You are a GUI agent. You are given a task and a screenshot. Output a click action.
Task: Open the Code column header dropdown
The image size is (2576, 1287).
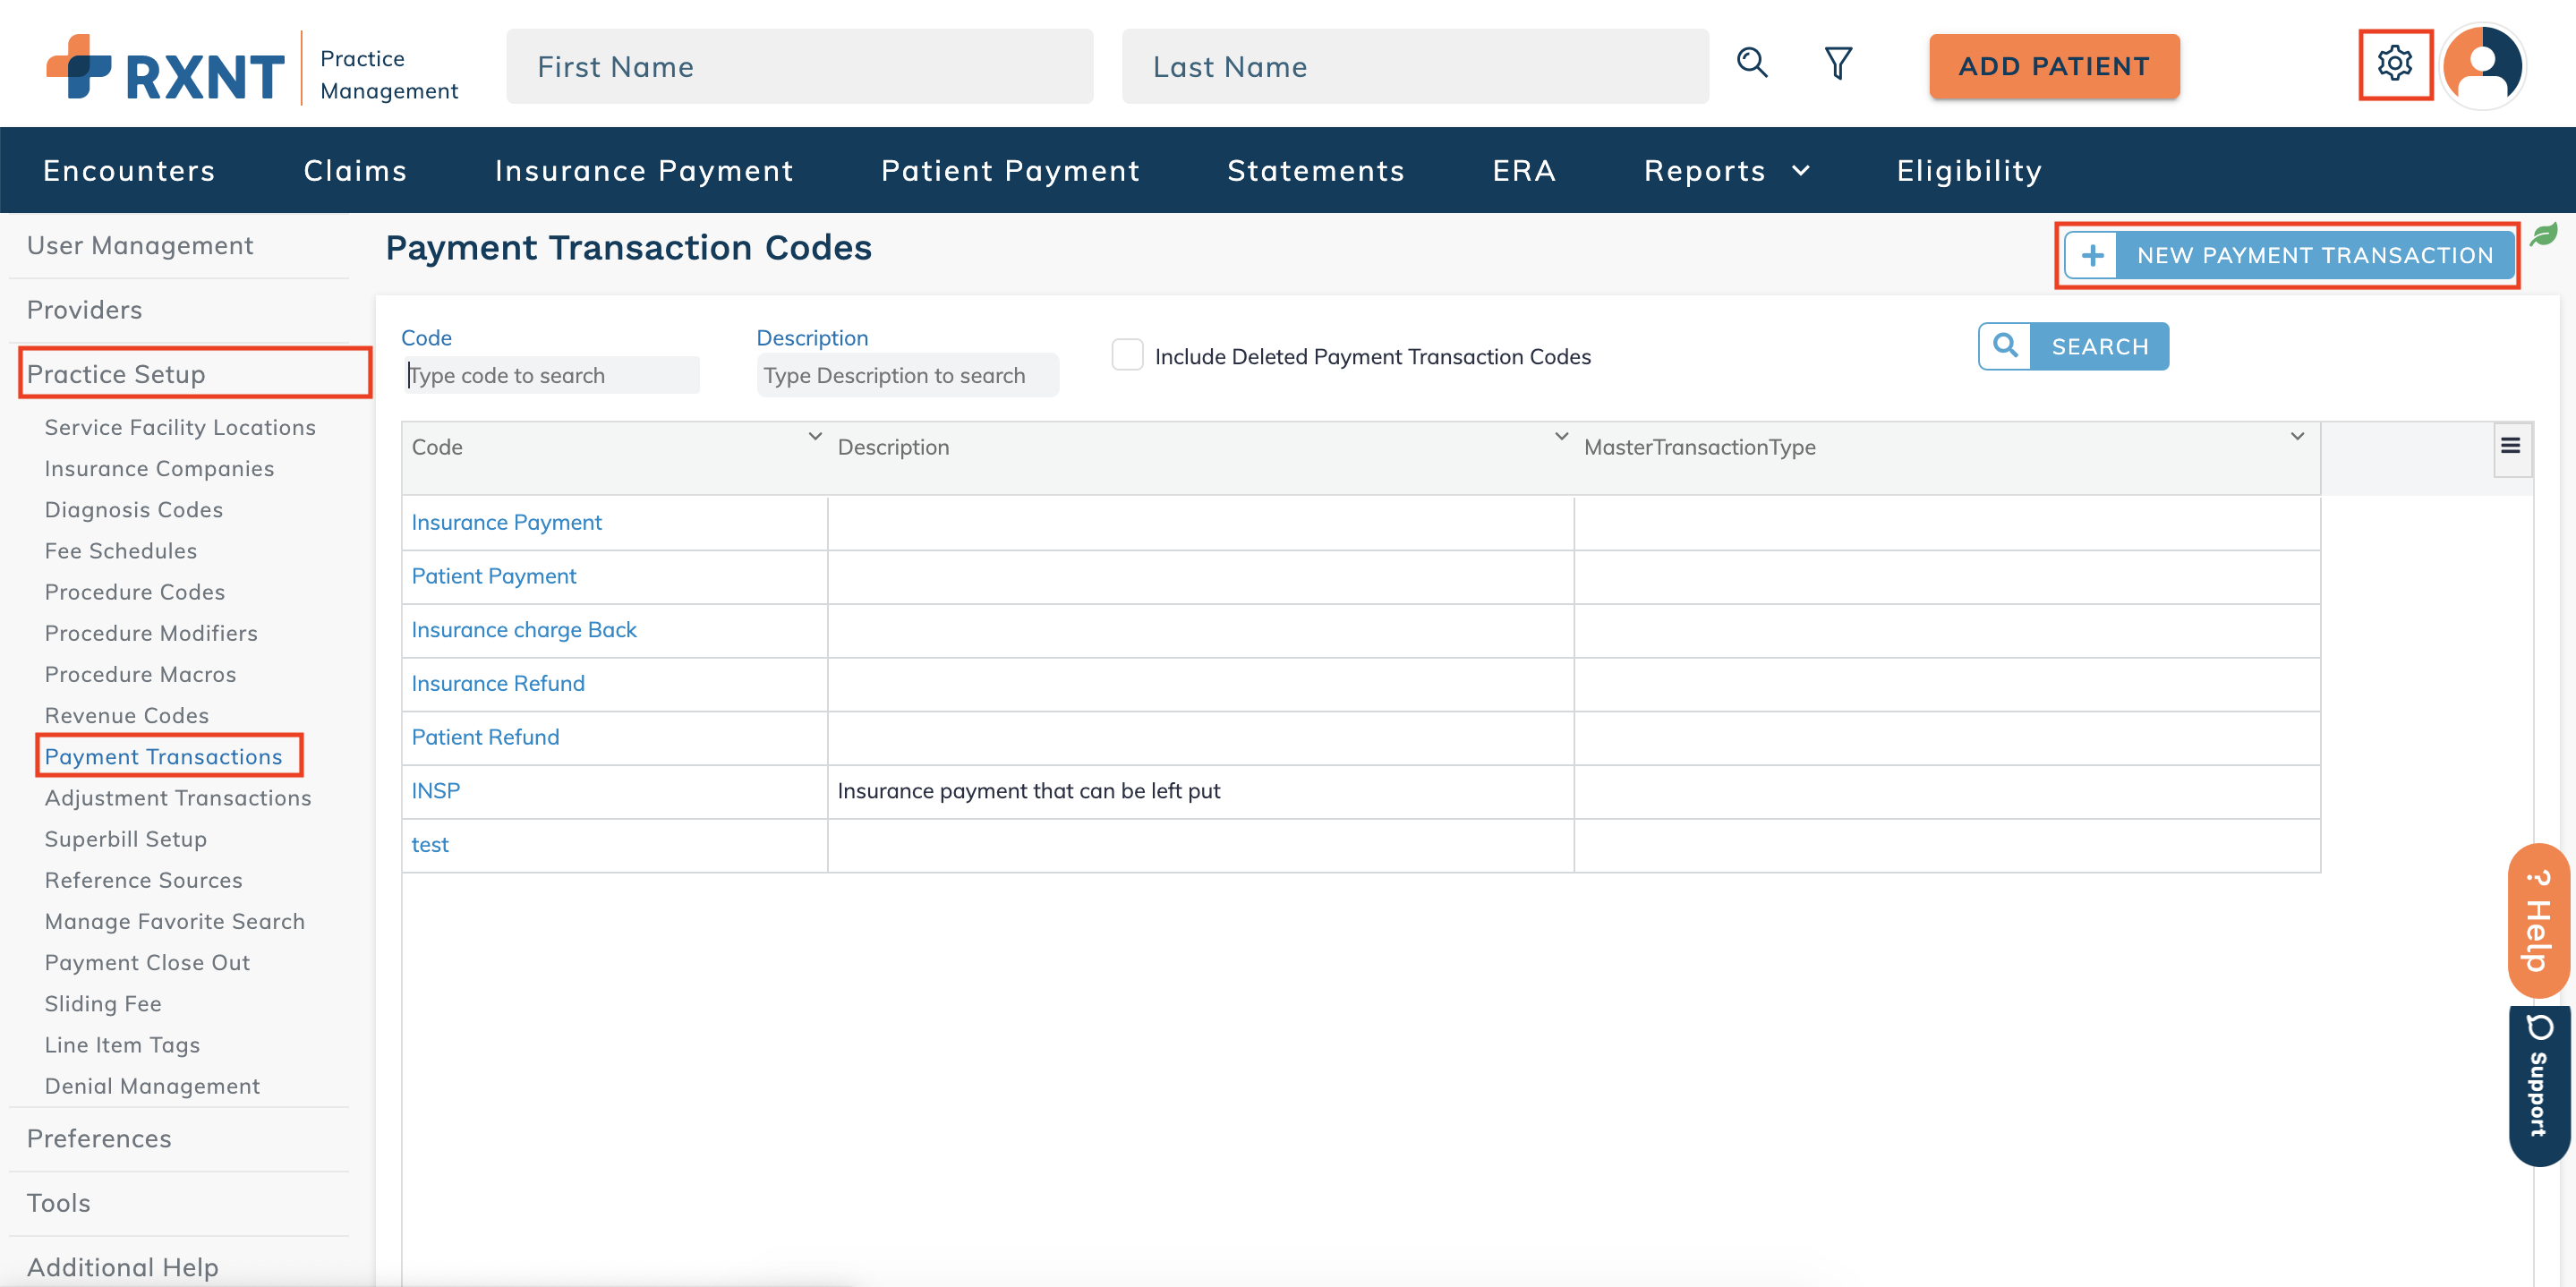pyautogui.click(x=815, y=436)
